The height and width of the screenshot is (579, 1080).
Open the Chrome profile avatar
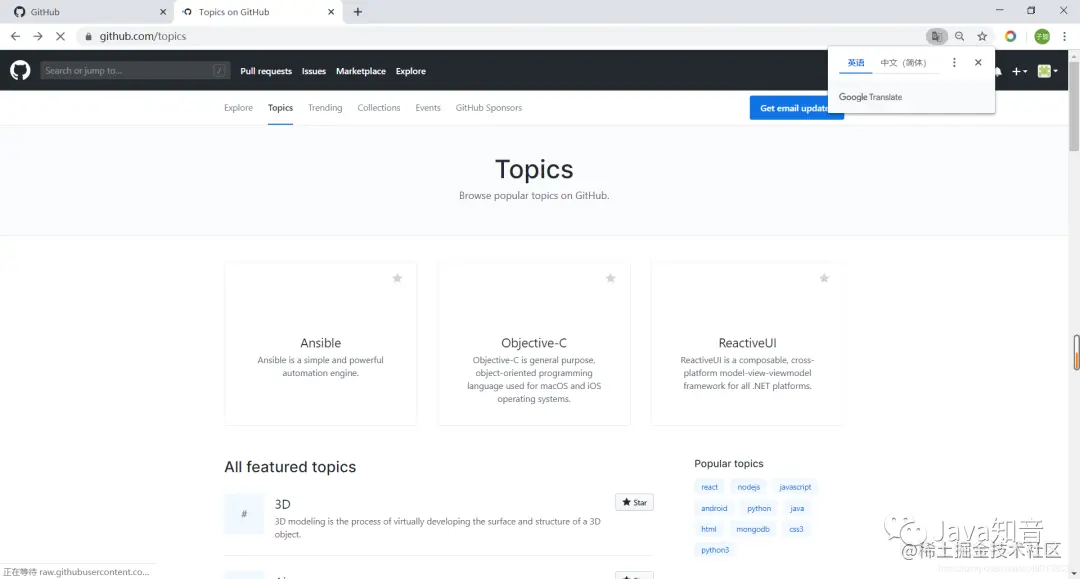coord(1042,36)
